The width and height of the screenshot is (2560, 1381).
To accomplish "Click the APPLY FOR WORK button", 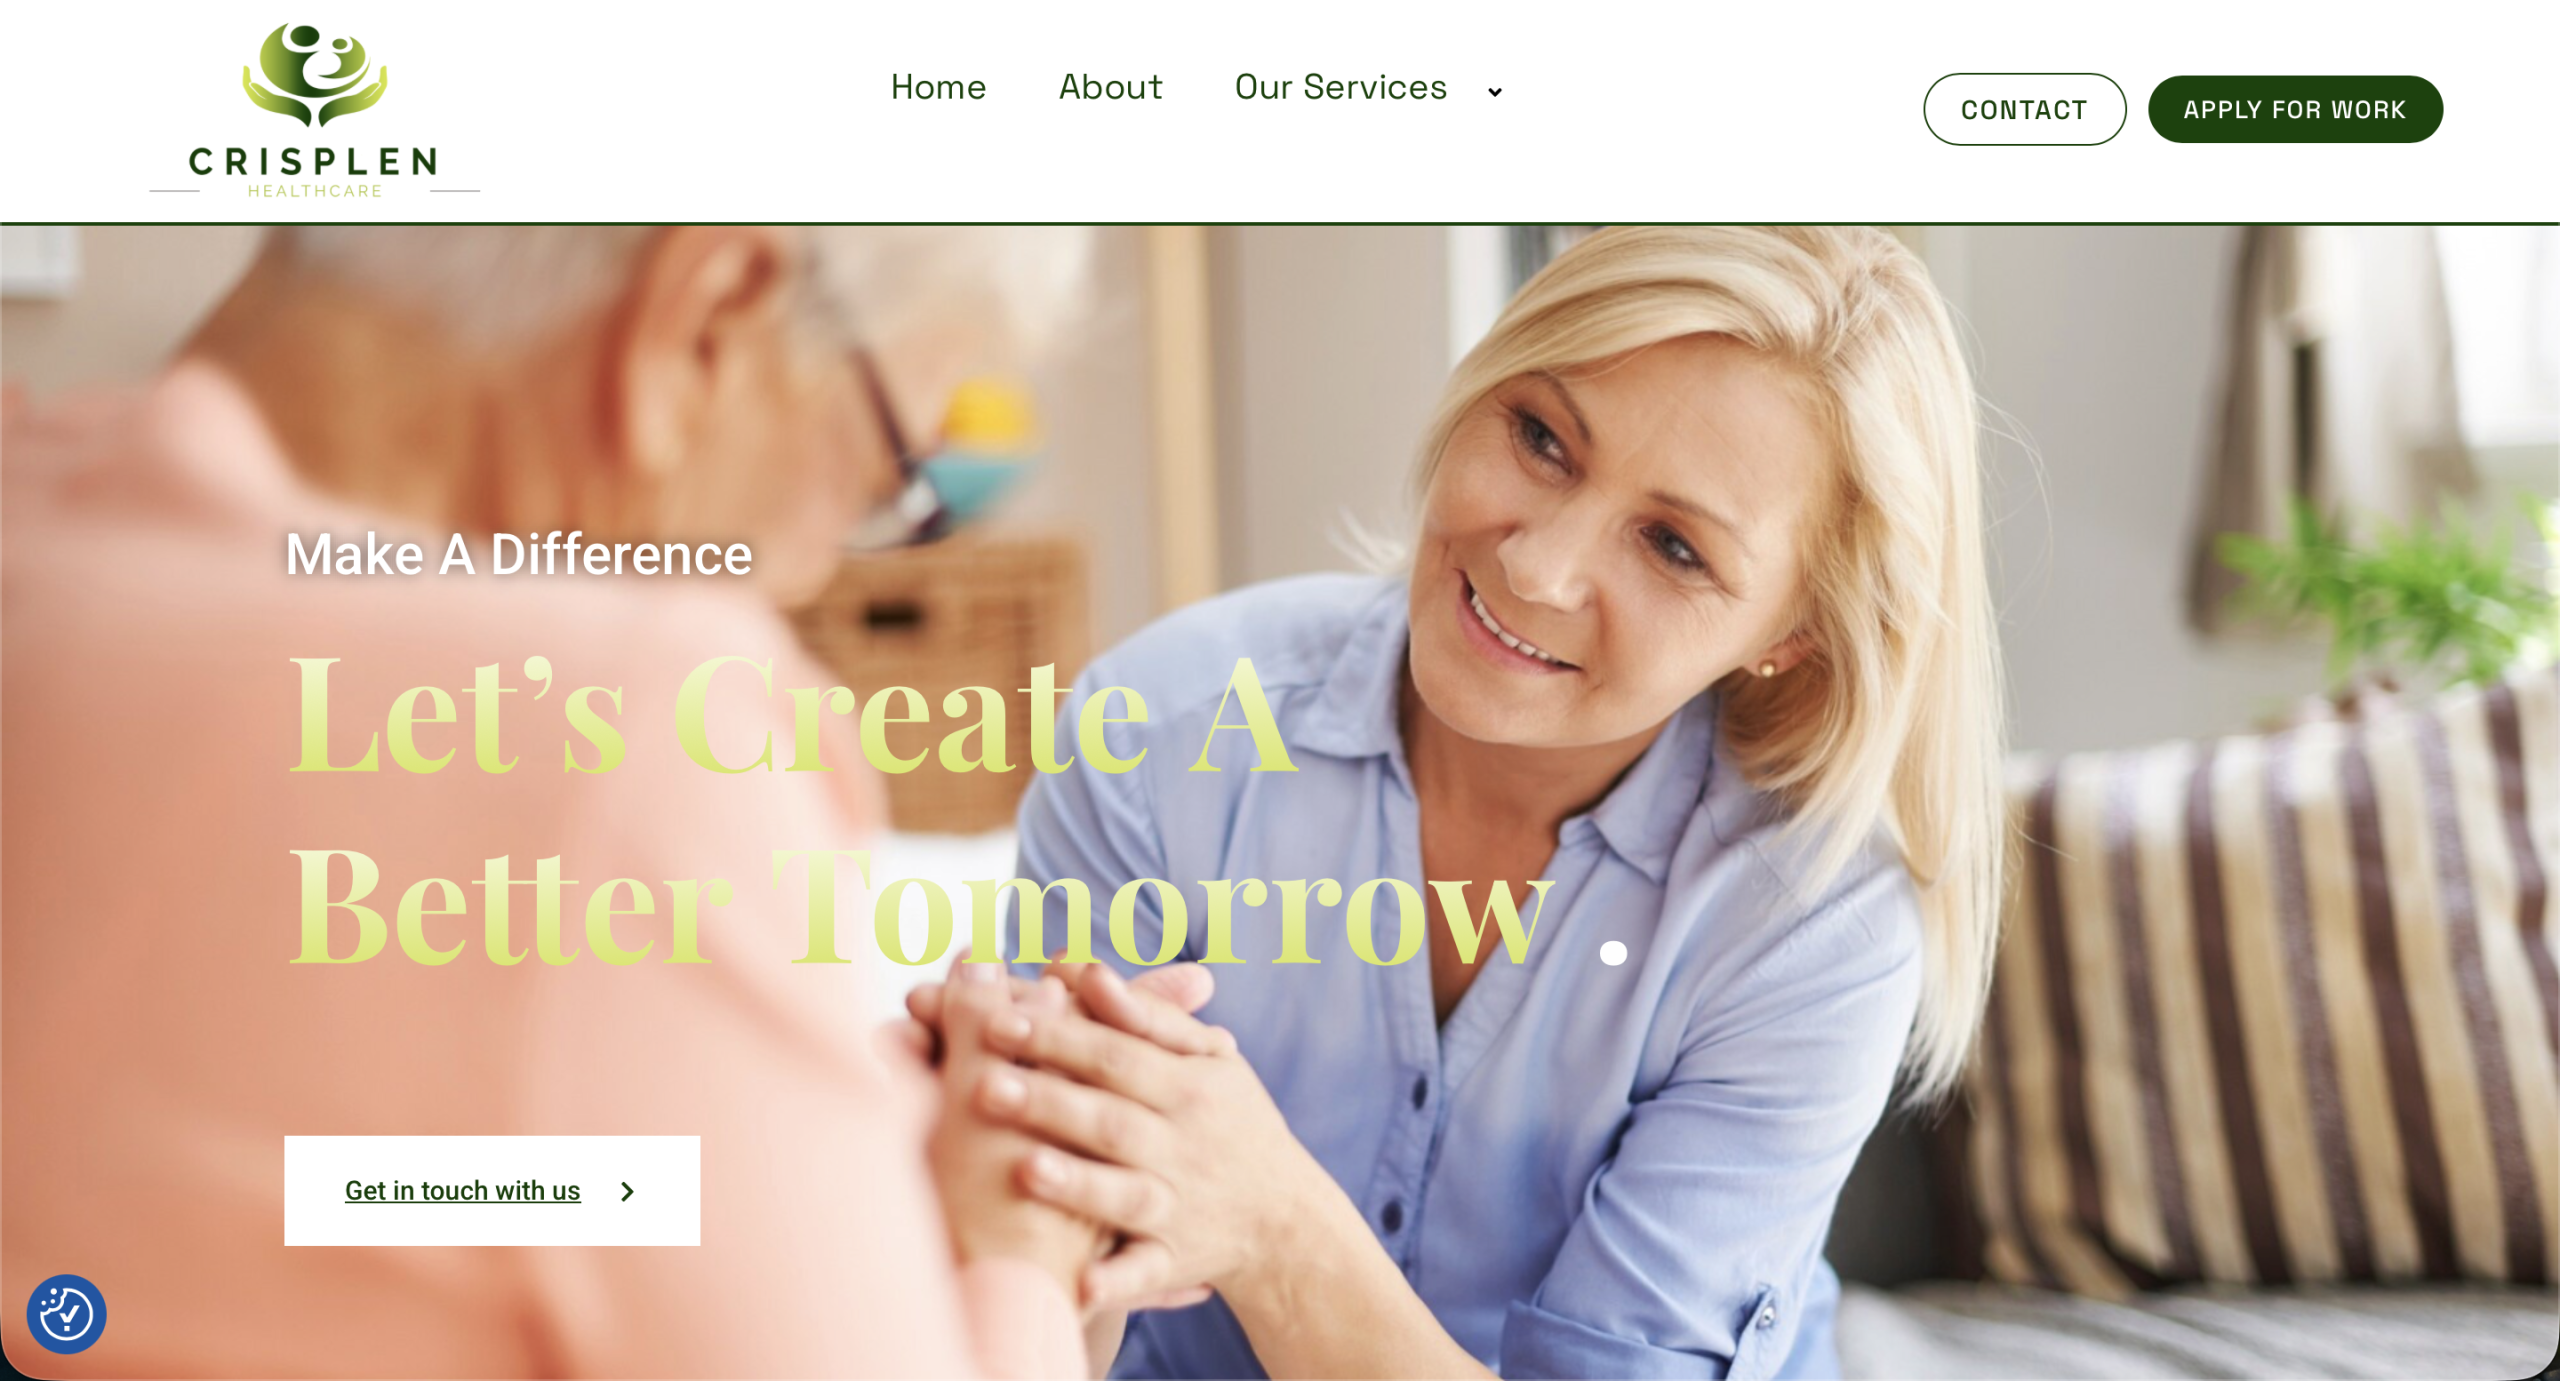I will point(2294,109).
